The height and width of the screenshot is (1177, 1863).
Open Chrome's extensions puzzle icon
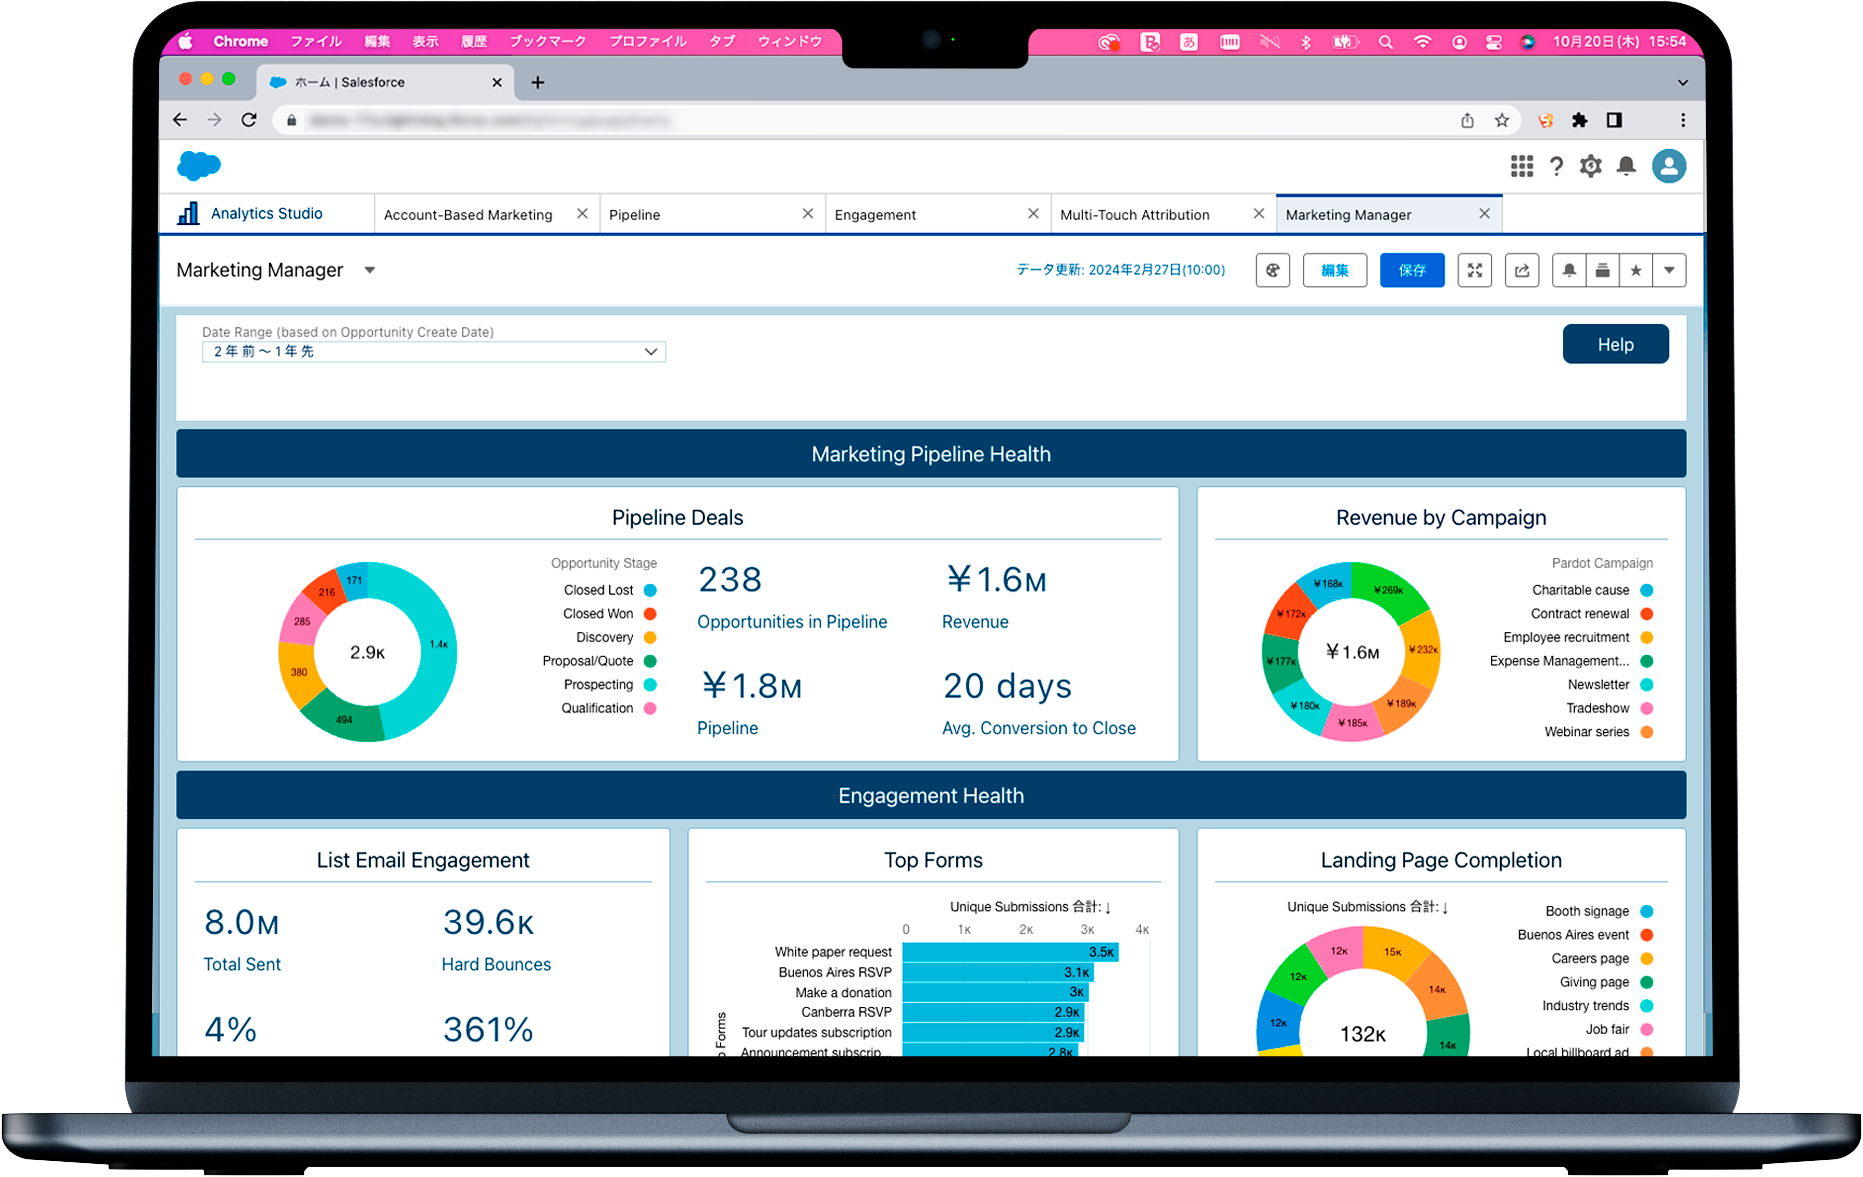[1579, 120]
